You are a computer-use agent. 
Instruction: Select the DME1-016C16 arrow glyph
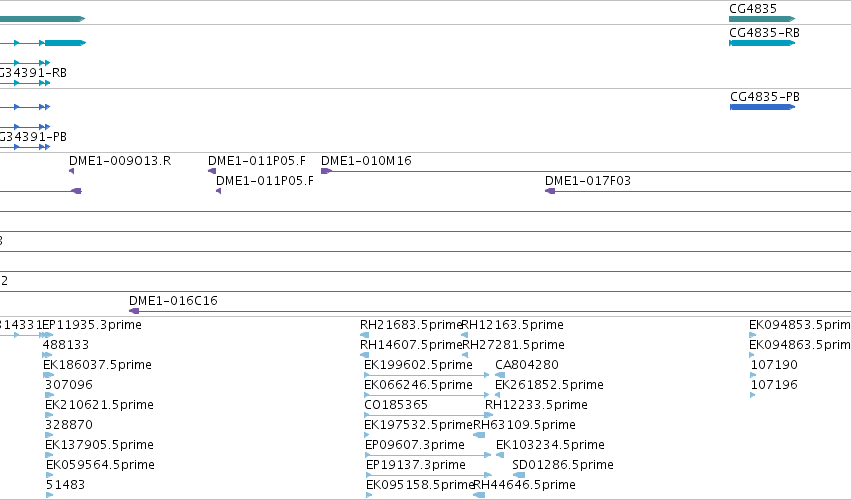[134, 311]
